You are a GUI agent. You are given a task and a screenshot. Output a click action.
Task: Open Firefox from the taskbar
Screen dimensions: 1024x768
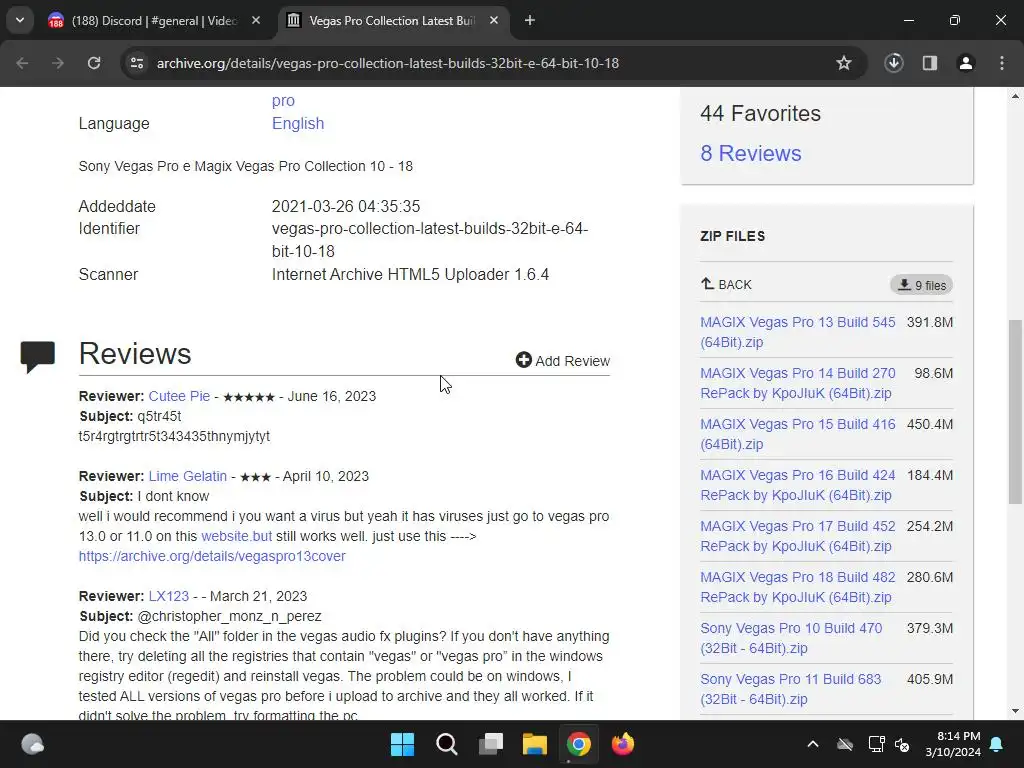pos(623,744)
